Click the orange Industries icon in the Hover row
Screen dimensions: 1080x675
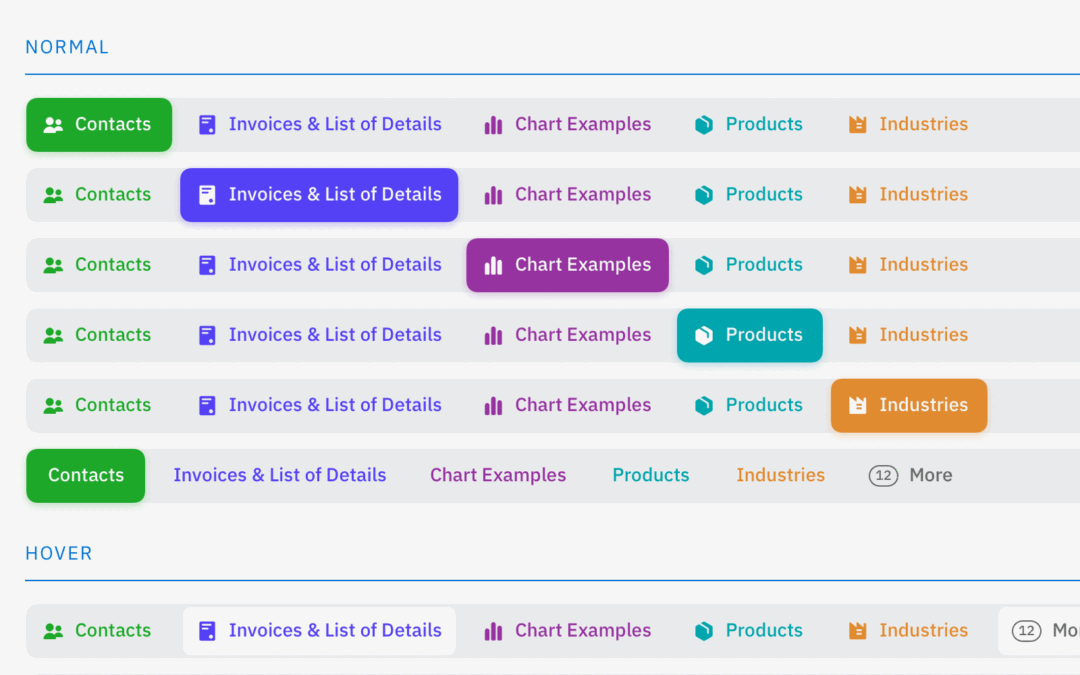click(x=857, y=631)
